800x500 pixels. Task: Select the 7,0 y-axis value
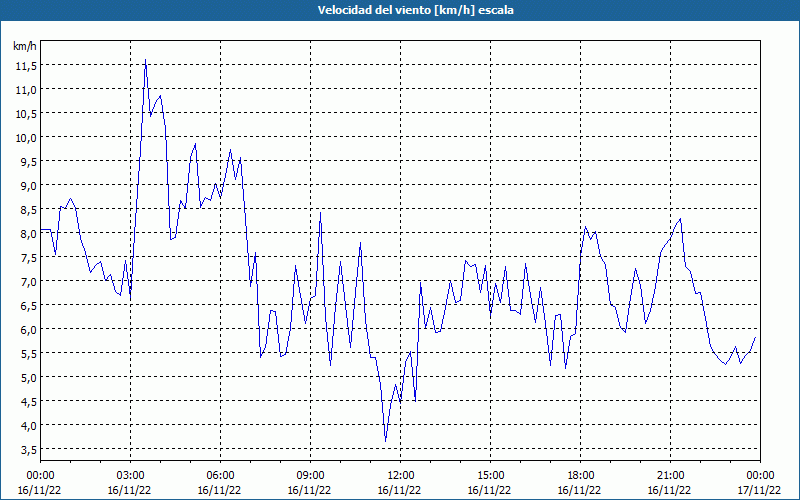click(28, 281)
